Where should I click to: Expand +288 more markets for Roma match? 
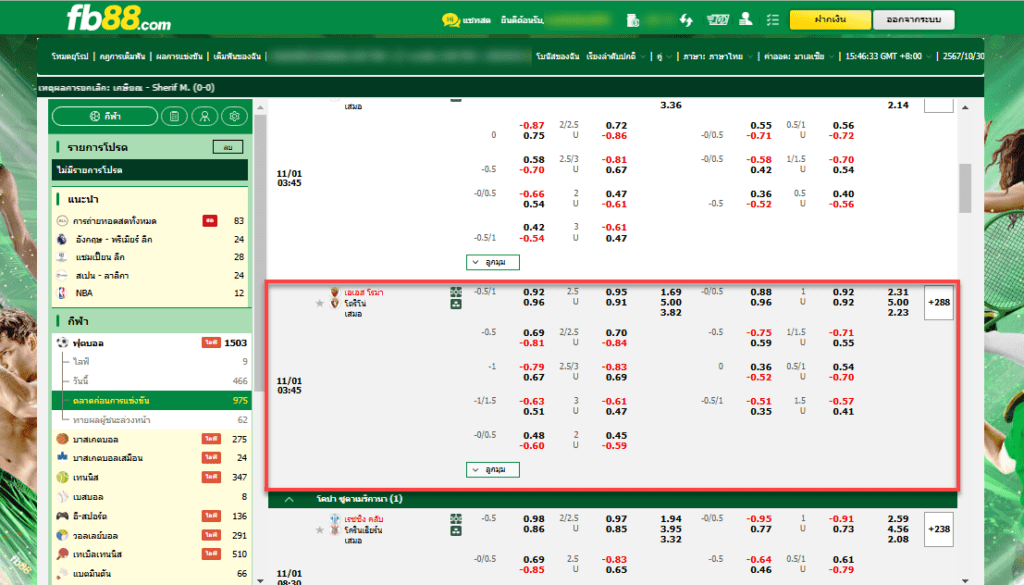click(x=938, y=302)
